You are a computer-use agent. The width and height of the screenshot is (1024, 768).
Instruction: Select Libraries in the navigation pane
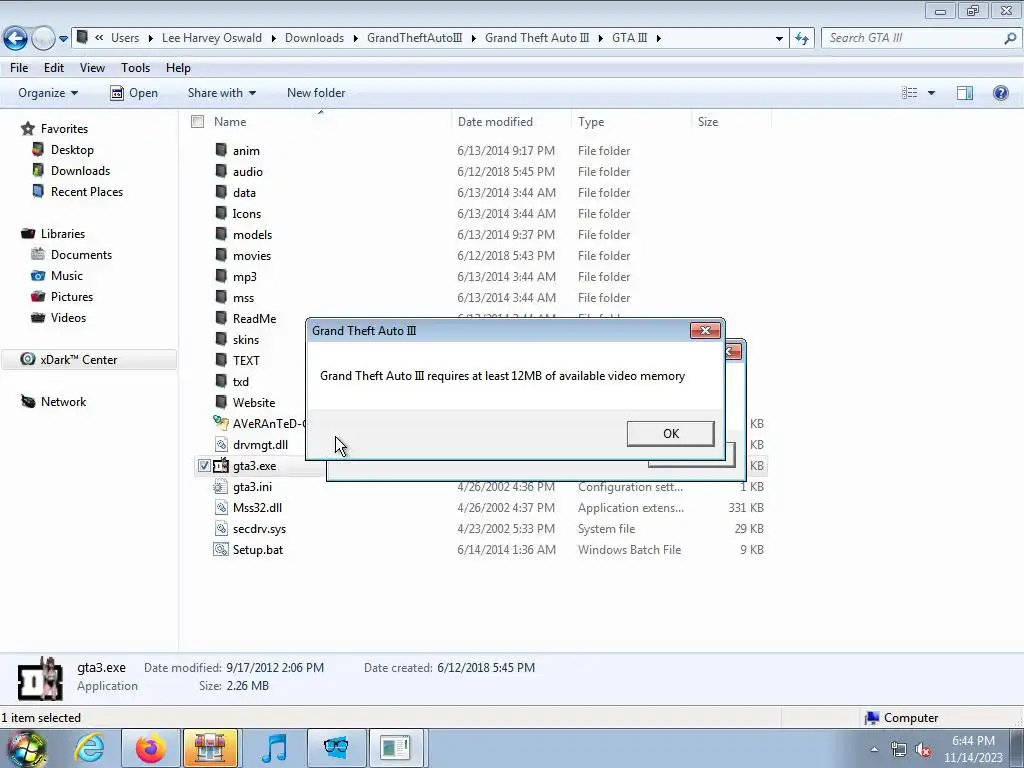click(x=63, y=234)
